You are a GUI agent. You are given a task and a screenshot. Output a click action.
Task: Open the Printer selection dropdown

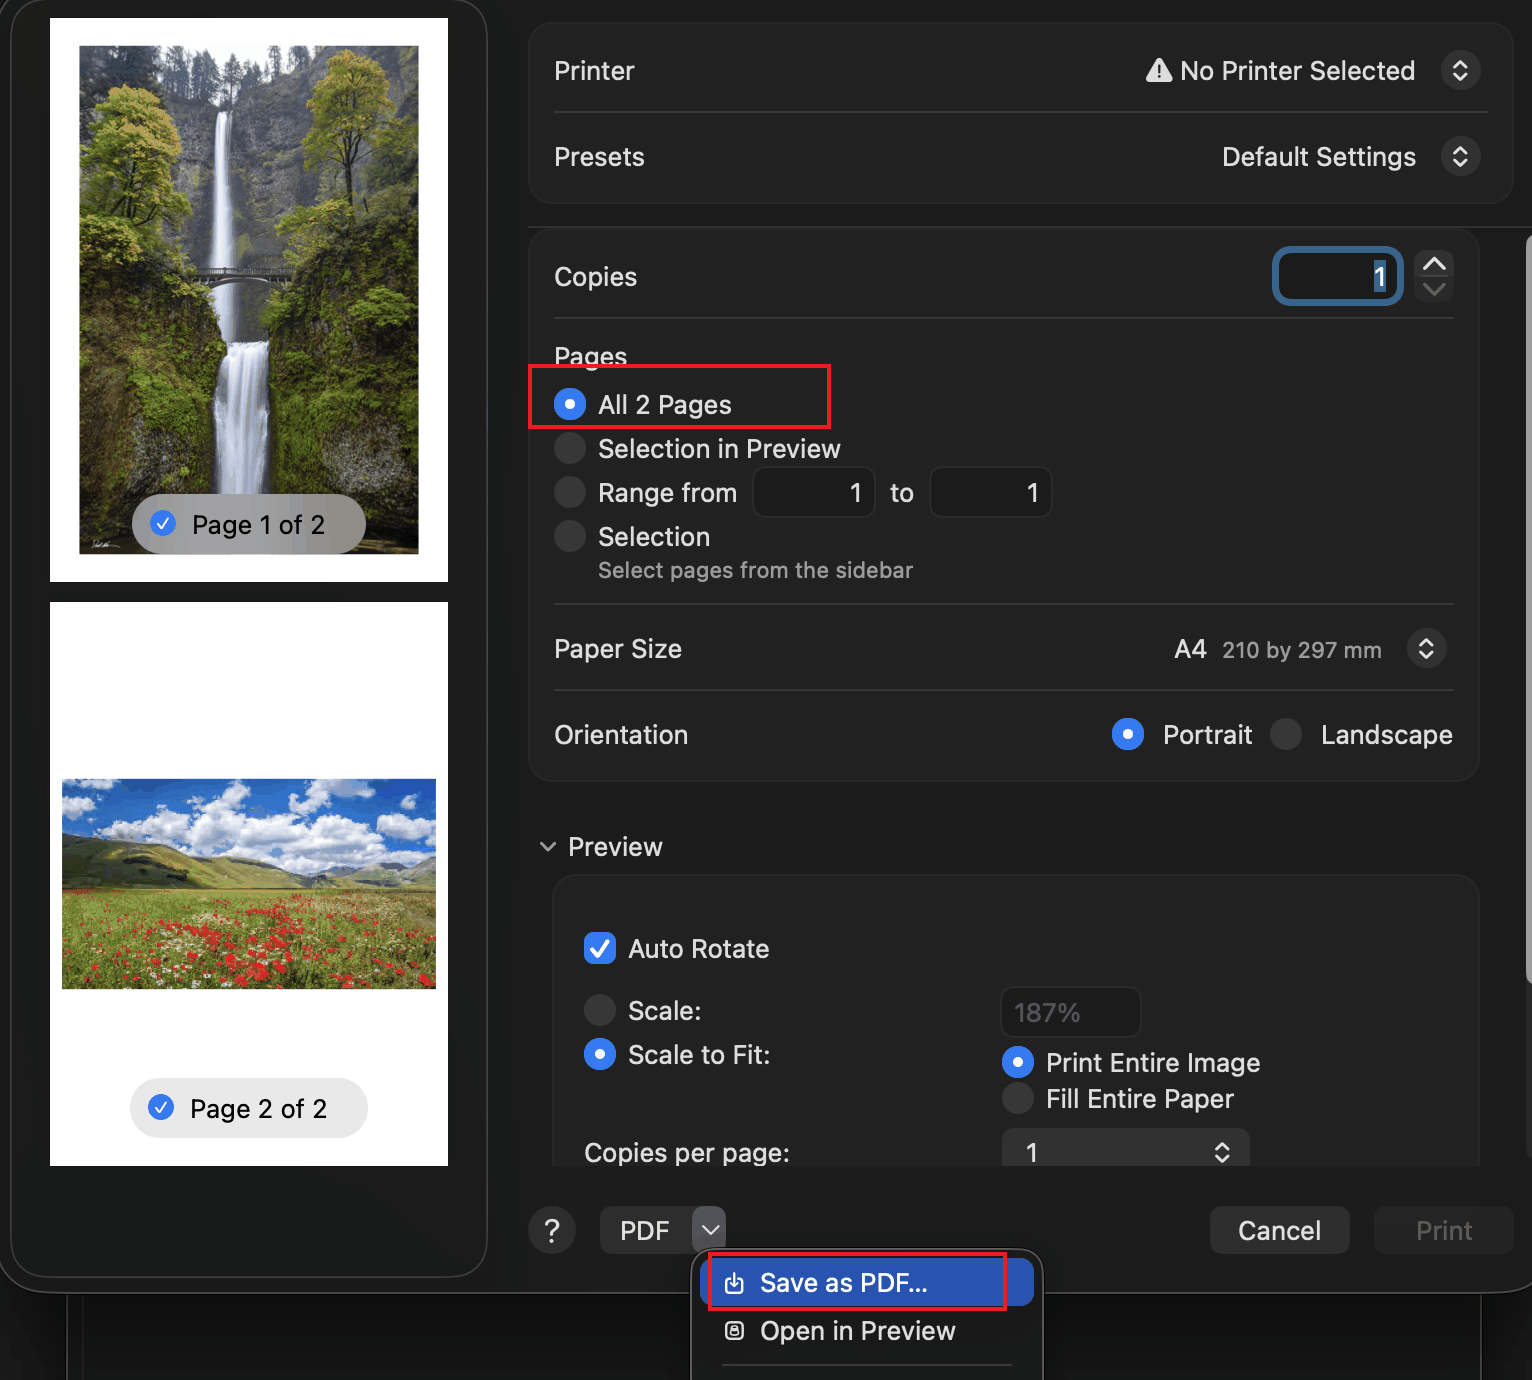pos(1460,71)
